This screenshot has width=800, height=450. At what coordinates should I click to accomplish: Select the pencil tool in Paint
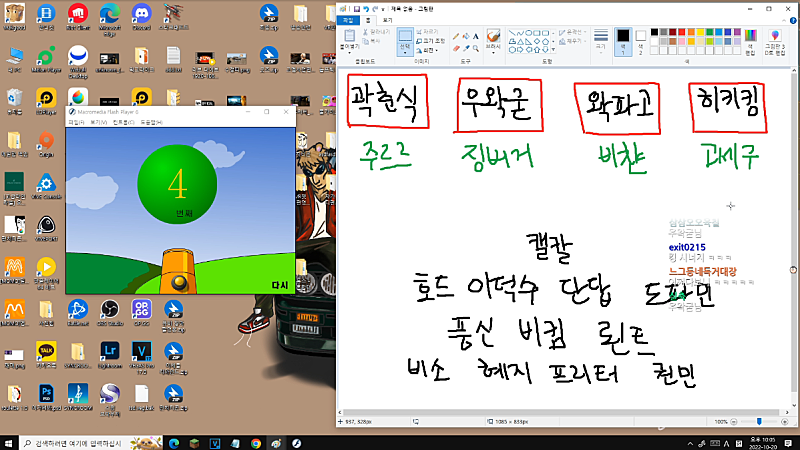pyautogui.click(x=456, y=34)
